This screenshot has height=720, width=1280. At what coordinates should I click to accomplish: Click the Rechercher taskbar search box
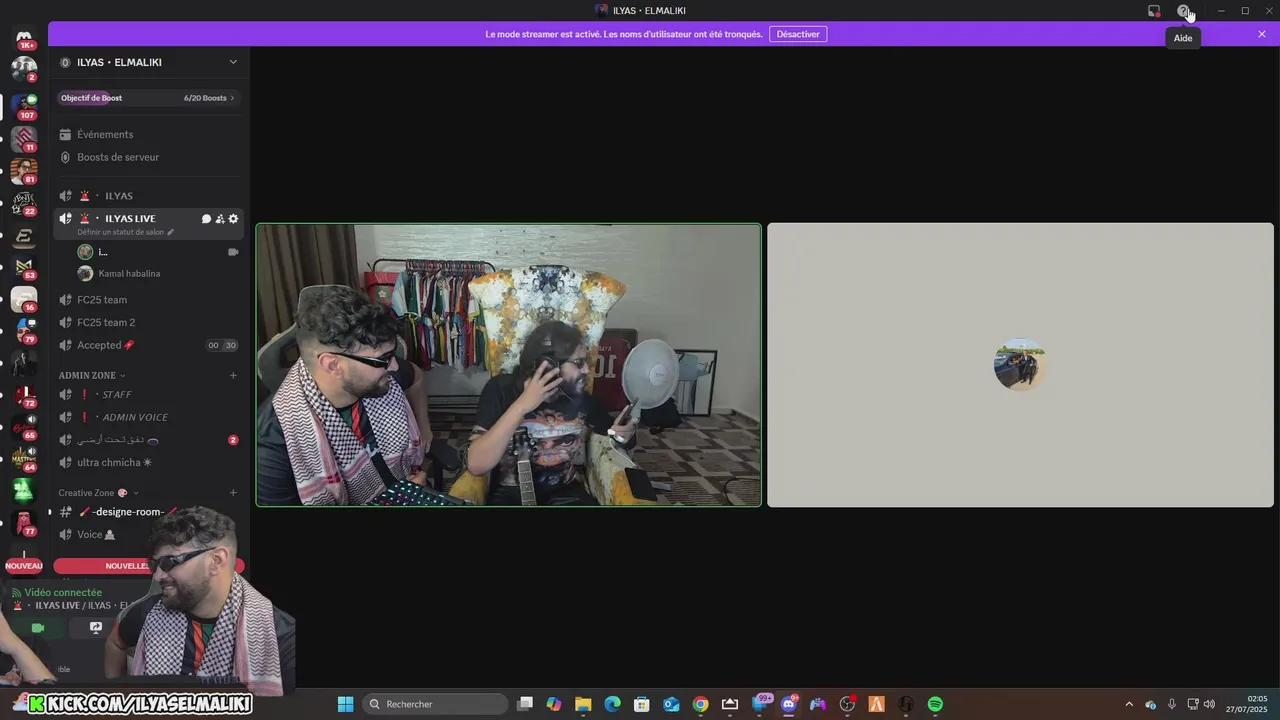(435, 704)
